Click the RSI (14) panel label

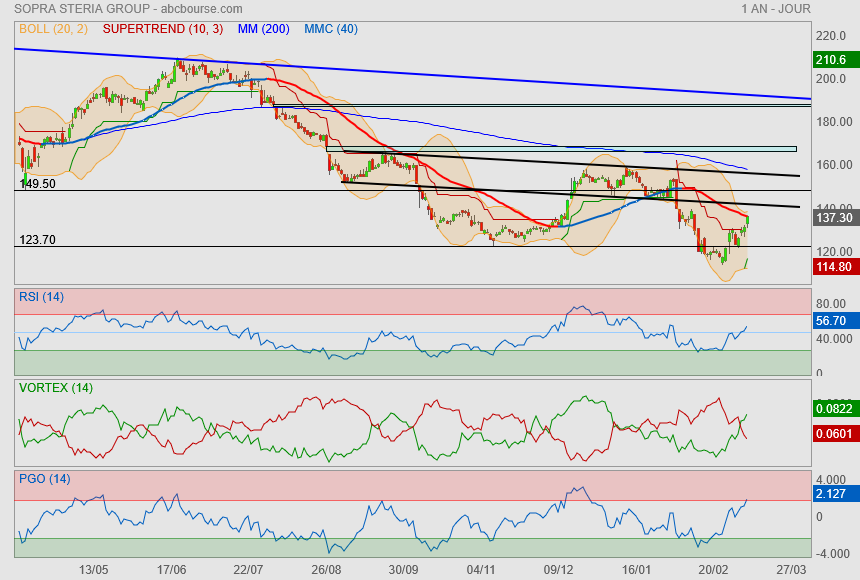click(41, 296)
